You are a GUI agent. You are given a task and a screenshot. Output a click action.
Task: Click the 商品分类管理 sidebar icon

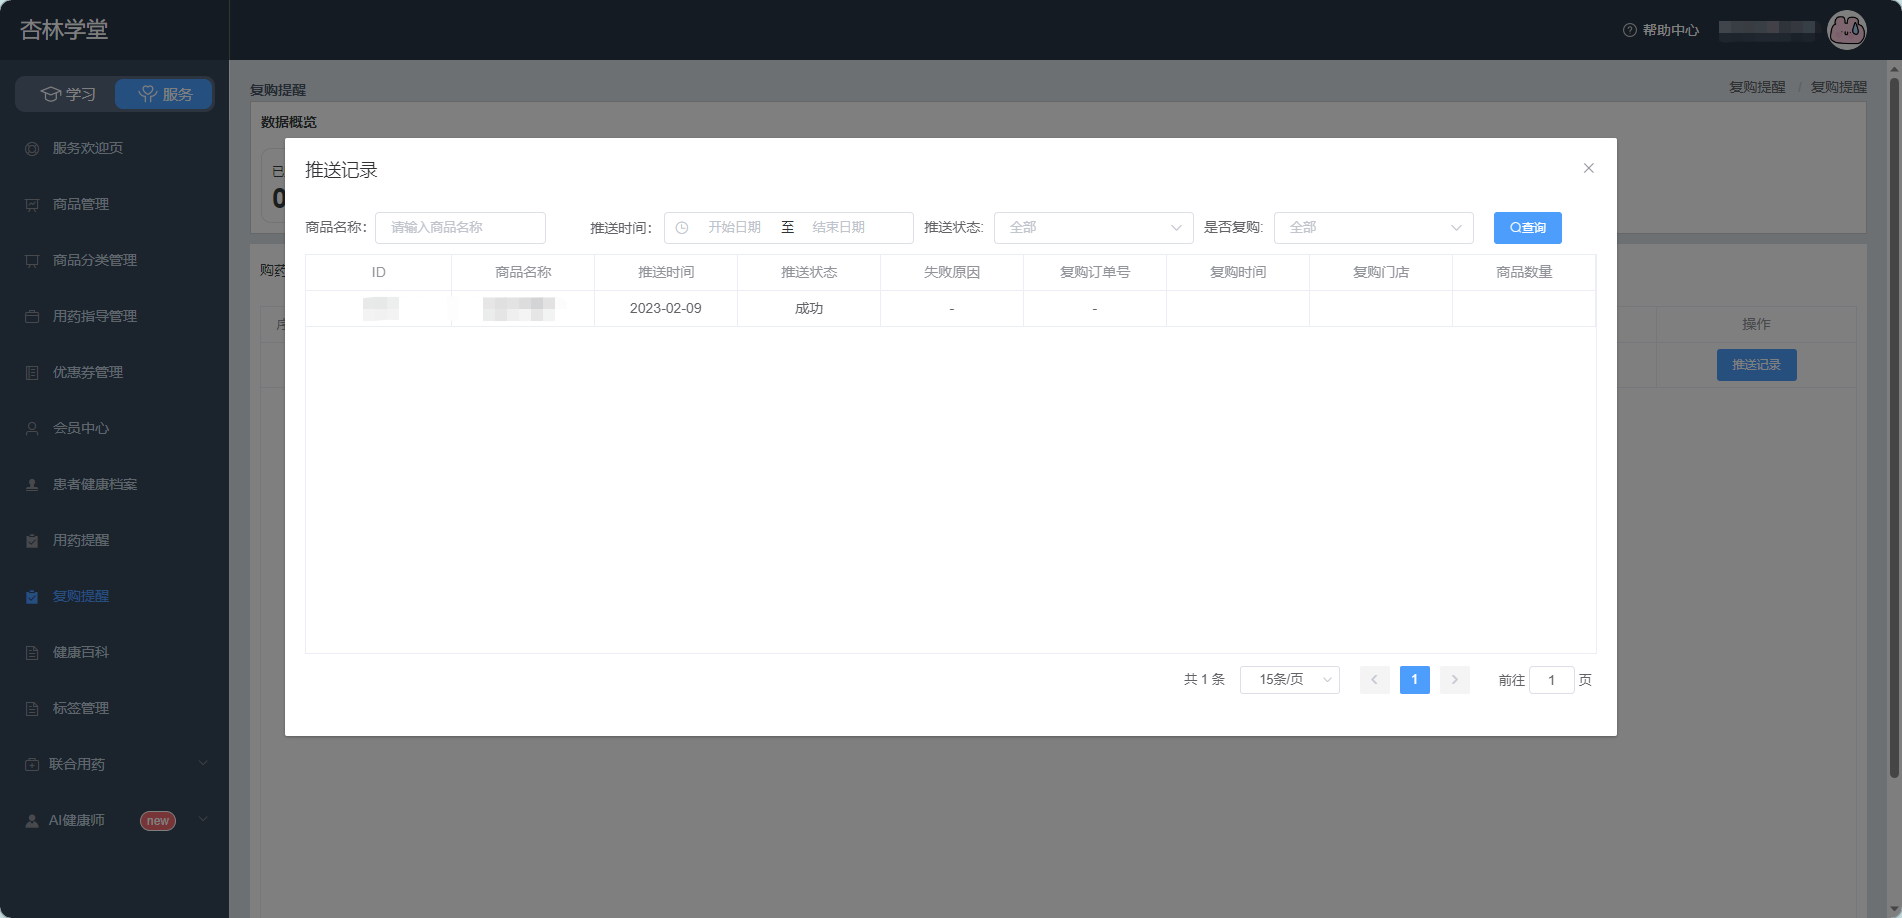point(32,261)
